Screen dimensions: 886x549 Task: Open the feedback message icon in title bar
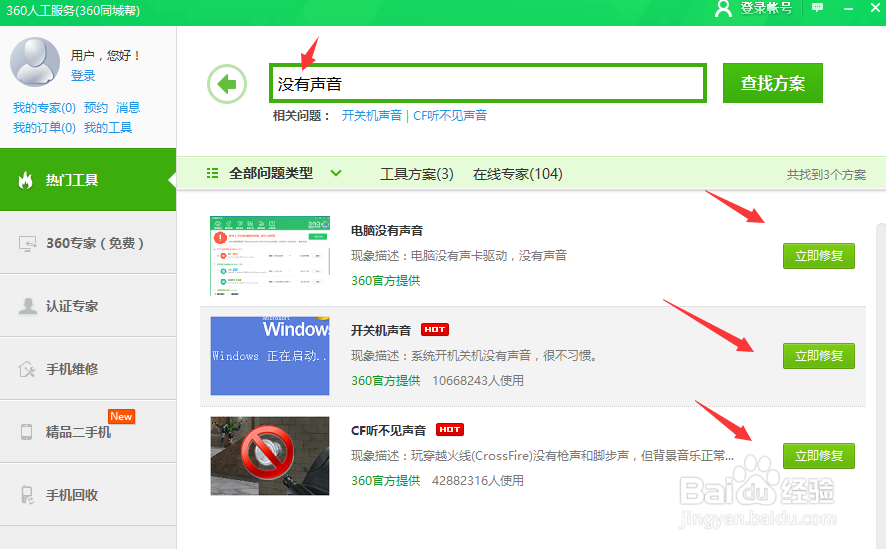click(x=817, y=8)
